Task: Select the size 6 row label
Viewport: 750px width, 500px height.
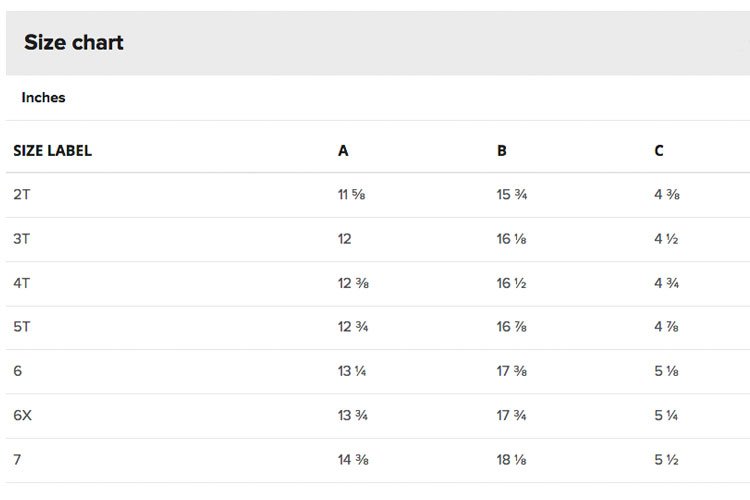Action: click(18, 371)
